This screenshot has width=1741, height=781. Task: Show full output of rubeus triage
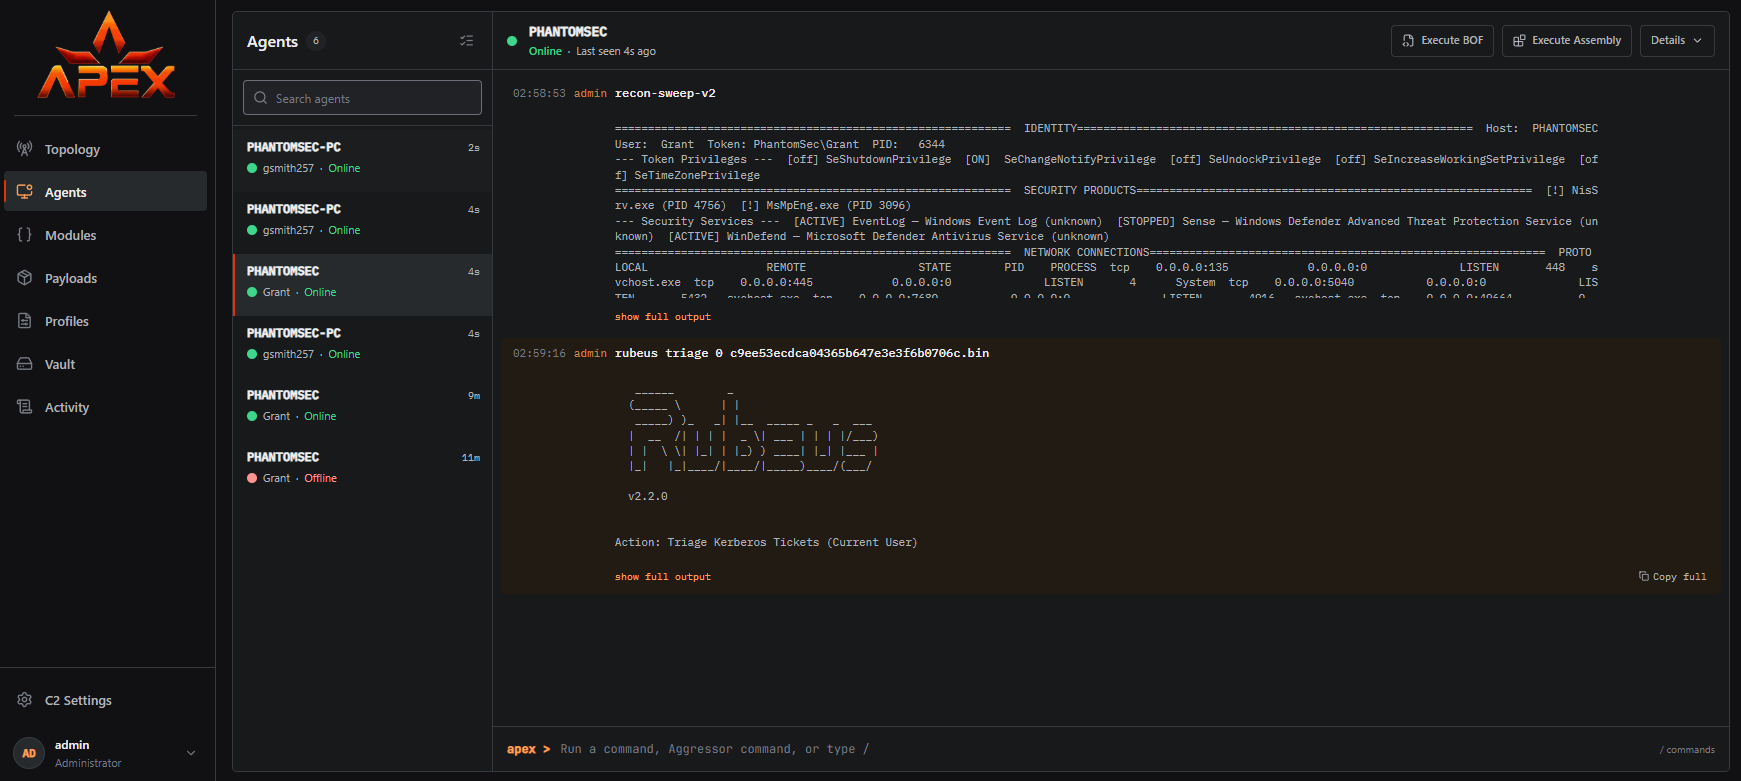click(x=662, y=577)
